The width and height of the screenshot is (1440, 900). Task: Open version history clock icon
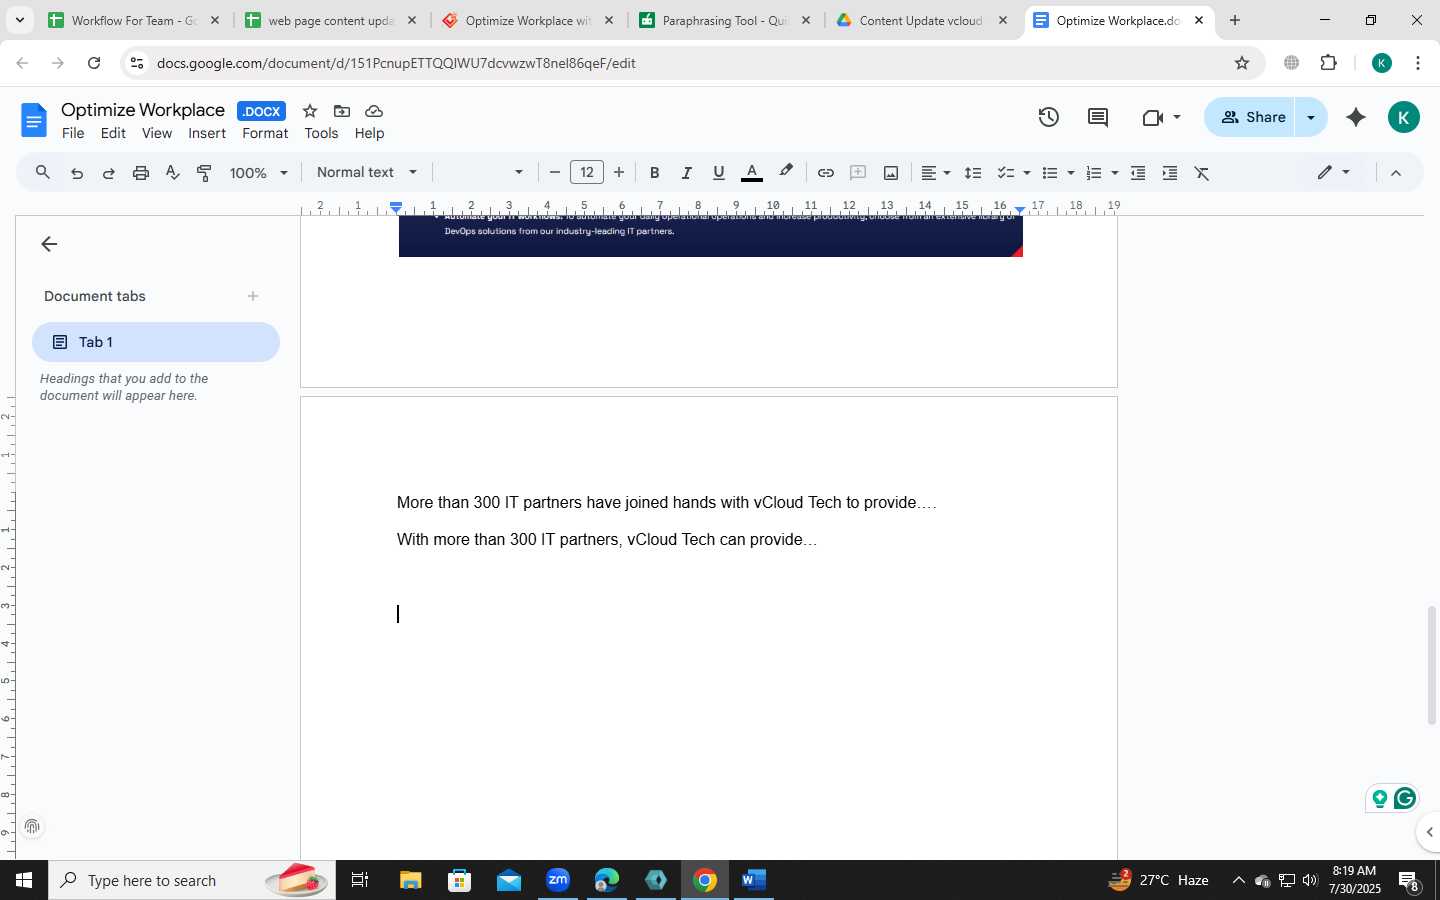pyautogui.click(x=1048, y=117)
